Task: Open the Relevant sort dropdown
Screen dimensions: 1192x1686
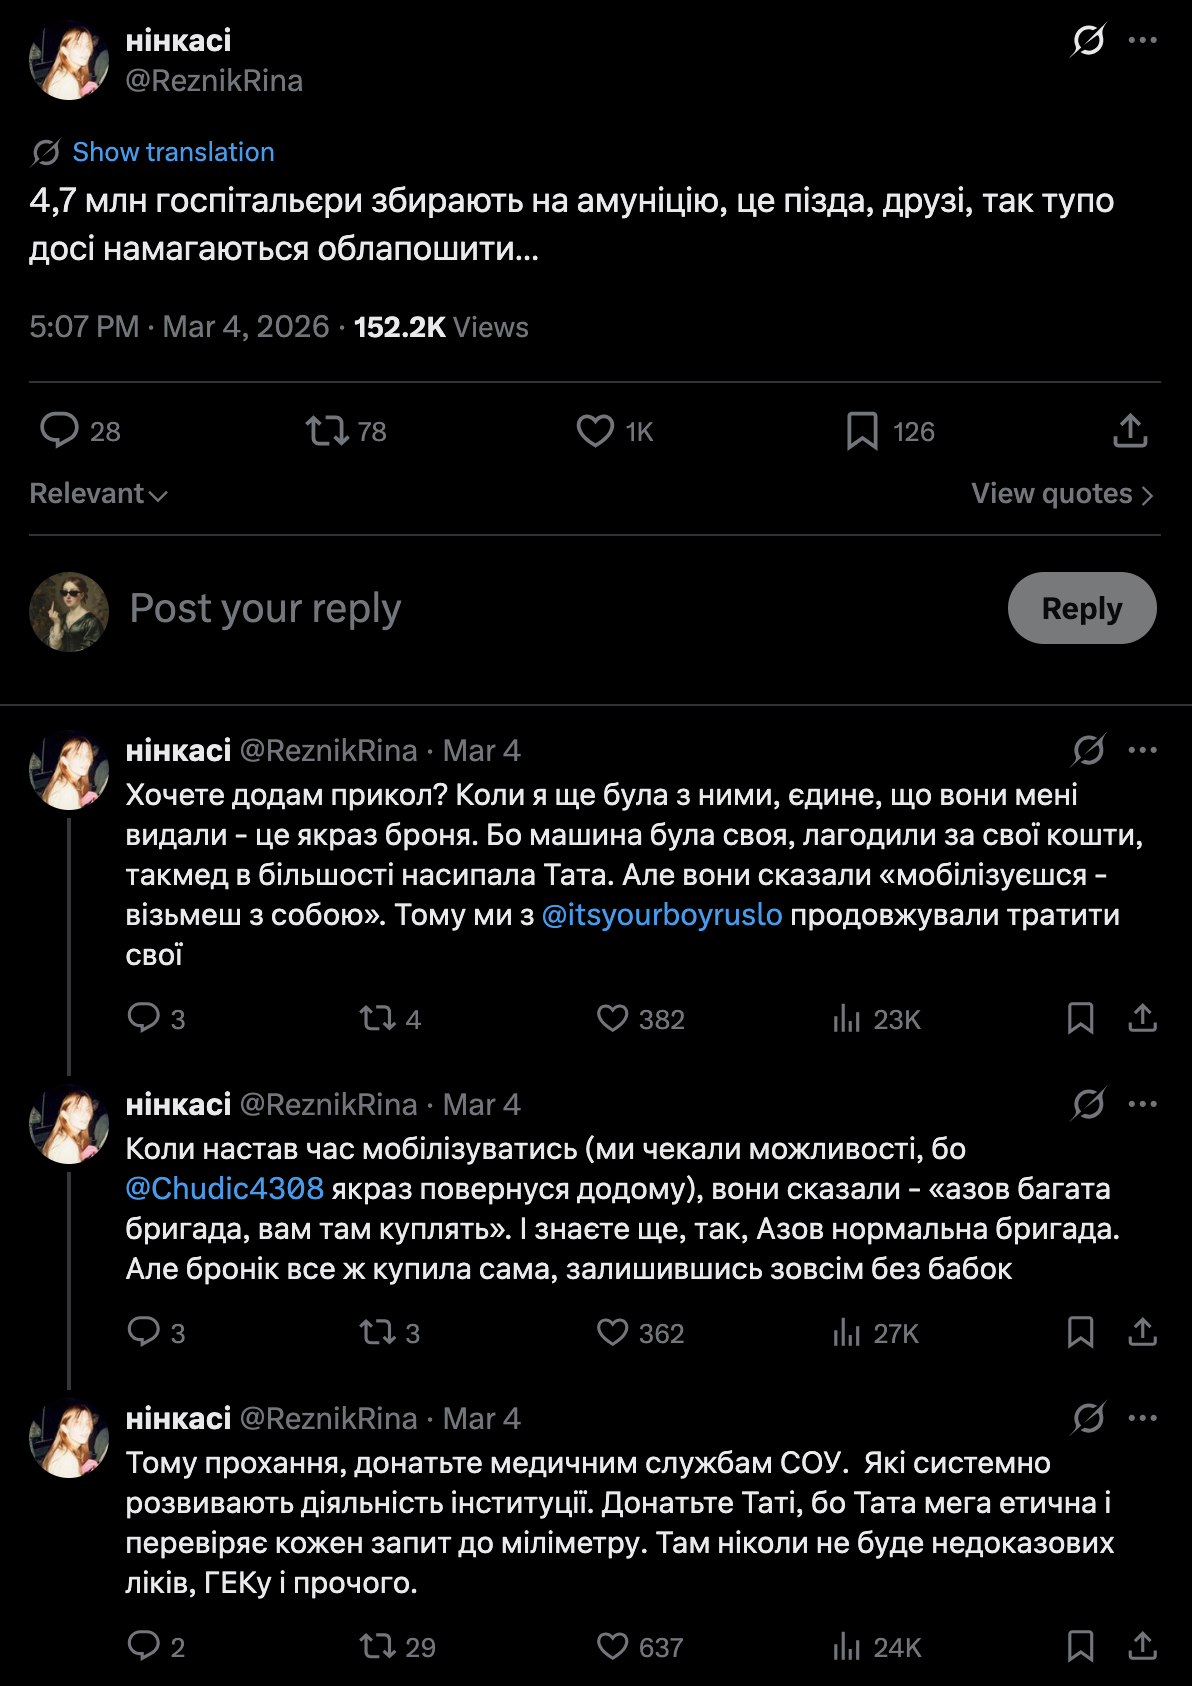Action: pyautogui.click(x=98, y=494)
